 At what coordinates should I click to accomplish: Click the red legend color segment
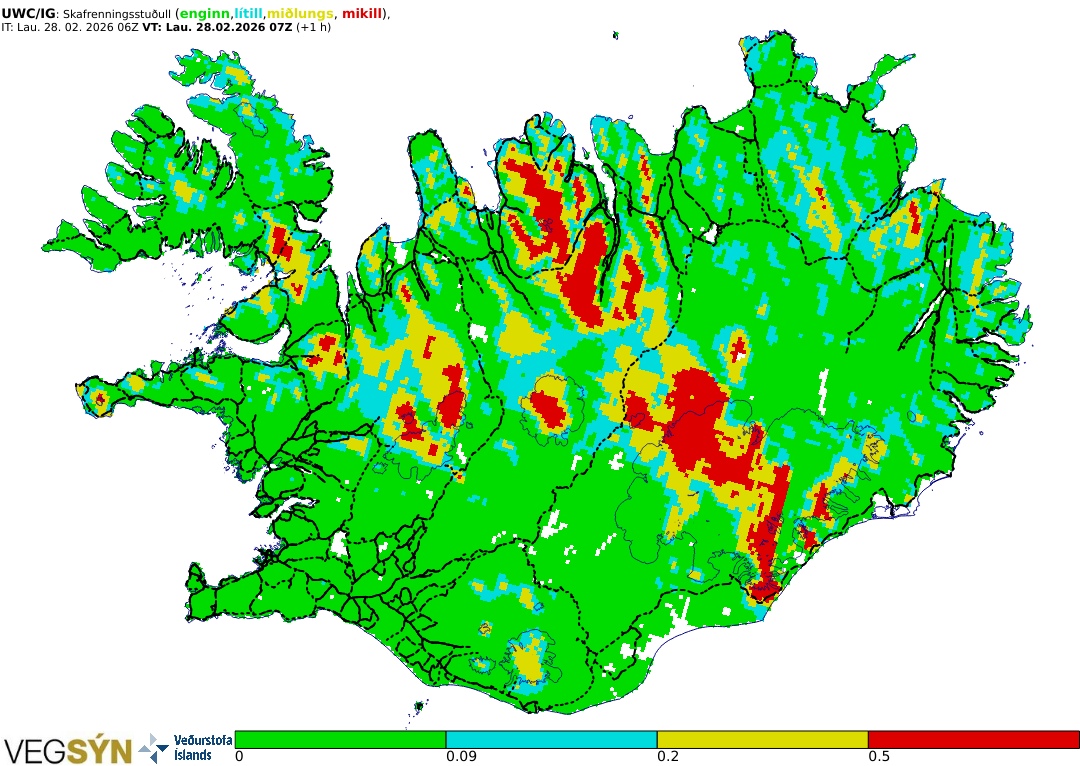pos(973,740)
